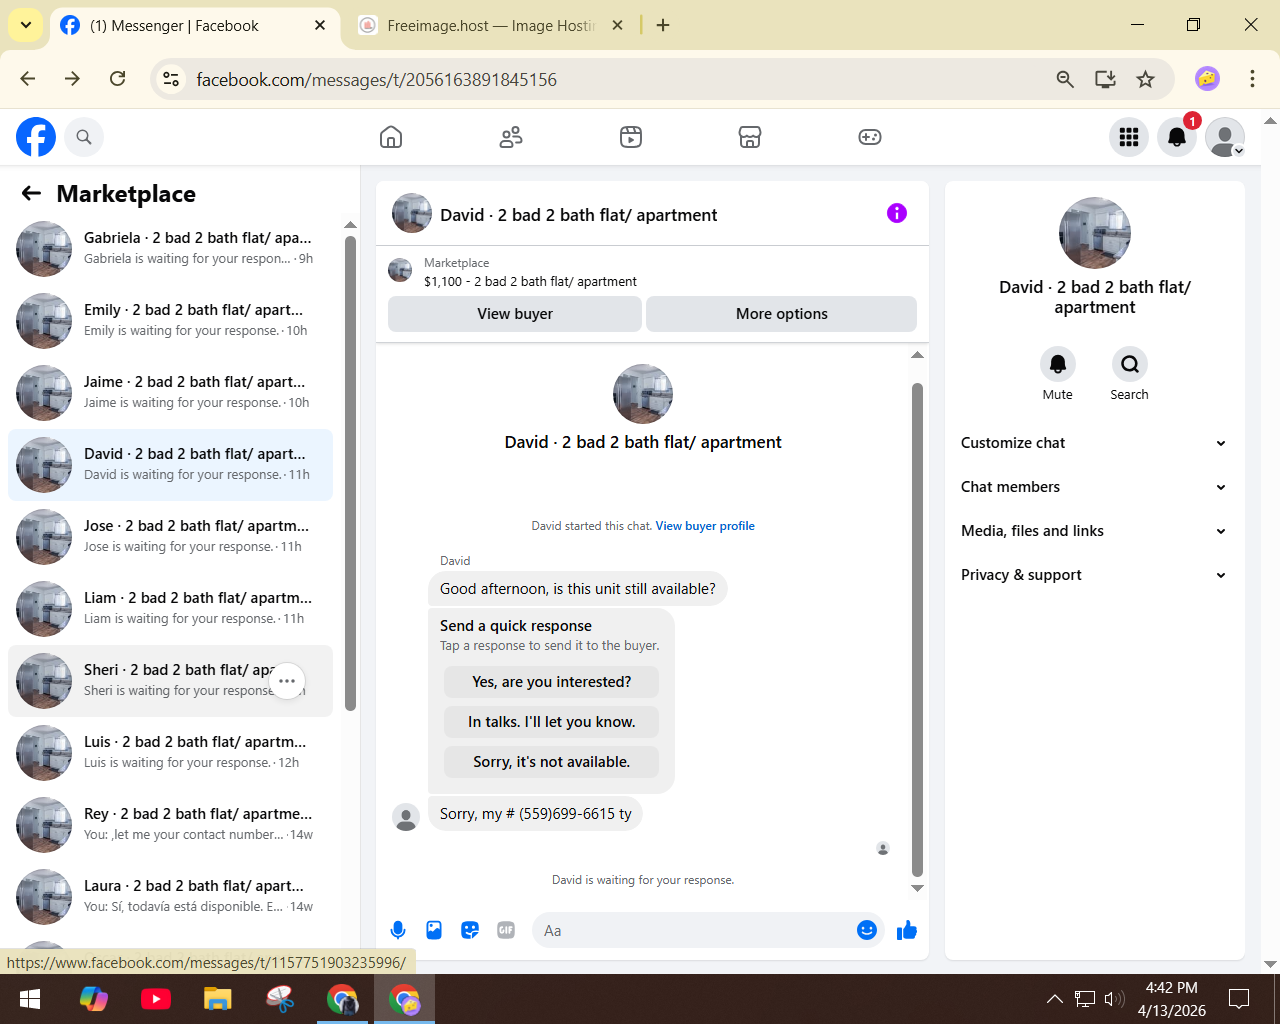Open the Windows Start button
1280x1024 pixels.
pyautogui.click(x=30, y=999)
